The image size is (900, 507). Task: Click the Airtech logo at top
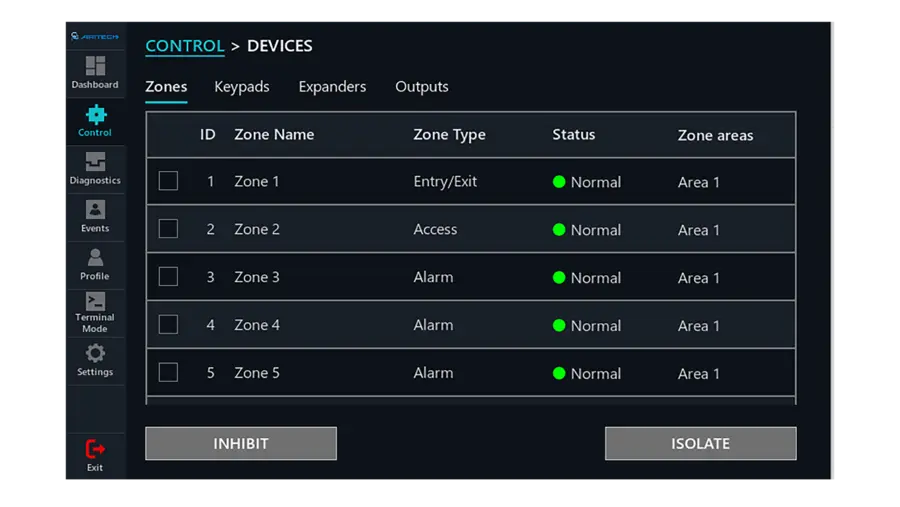(95, 37)
